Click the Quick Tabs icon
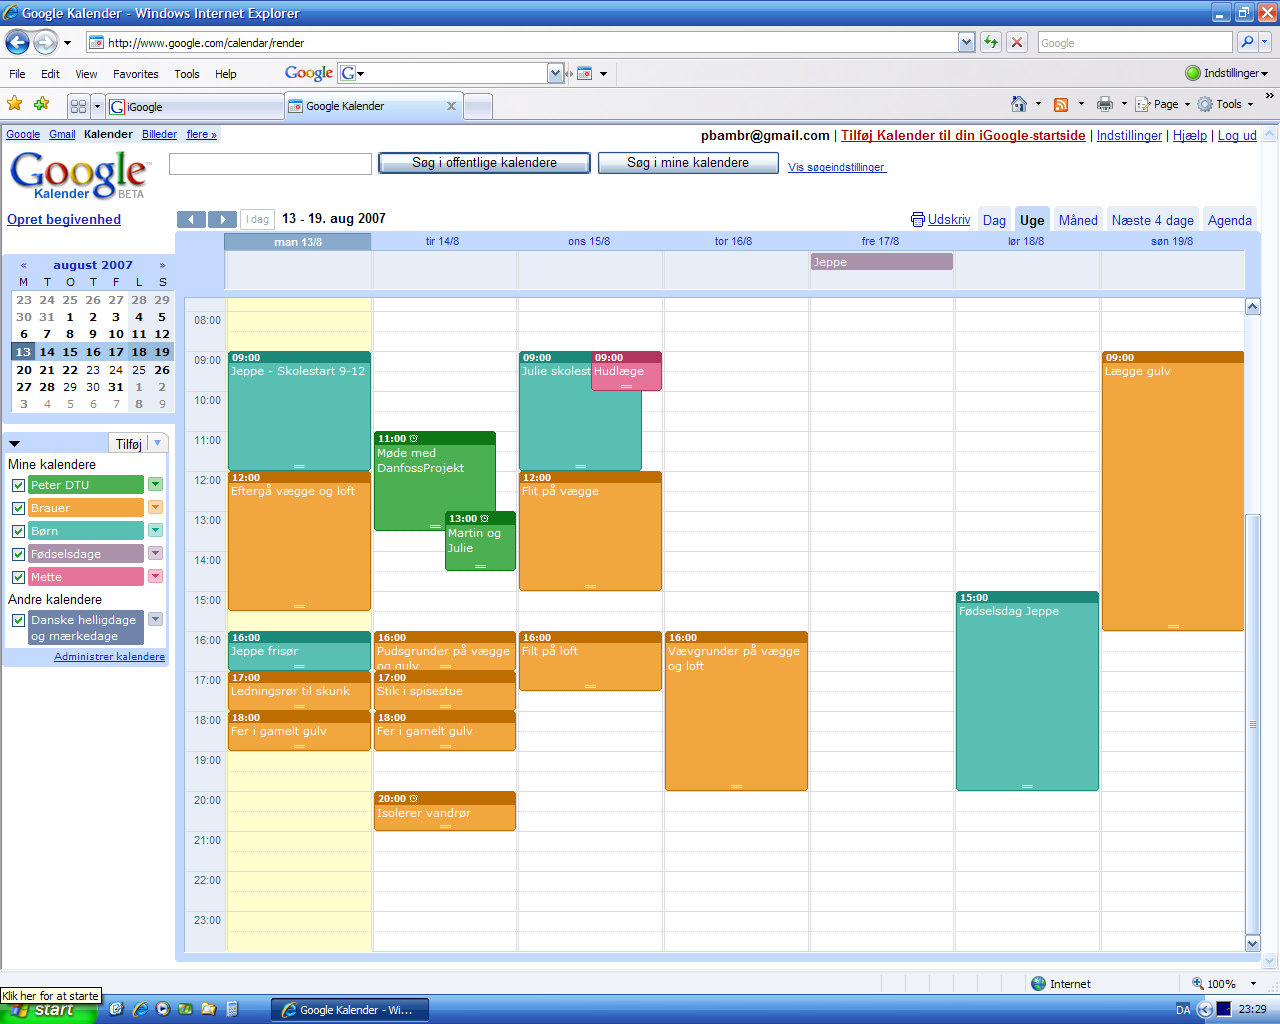Image resolution: width=1280 pixels, height=1024 pixels. pos(79,106)
